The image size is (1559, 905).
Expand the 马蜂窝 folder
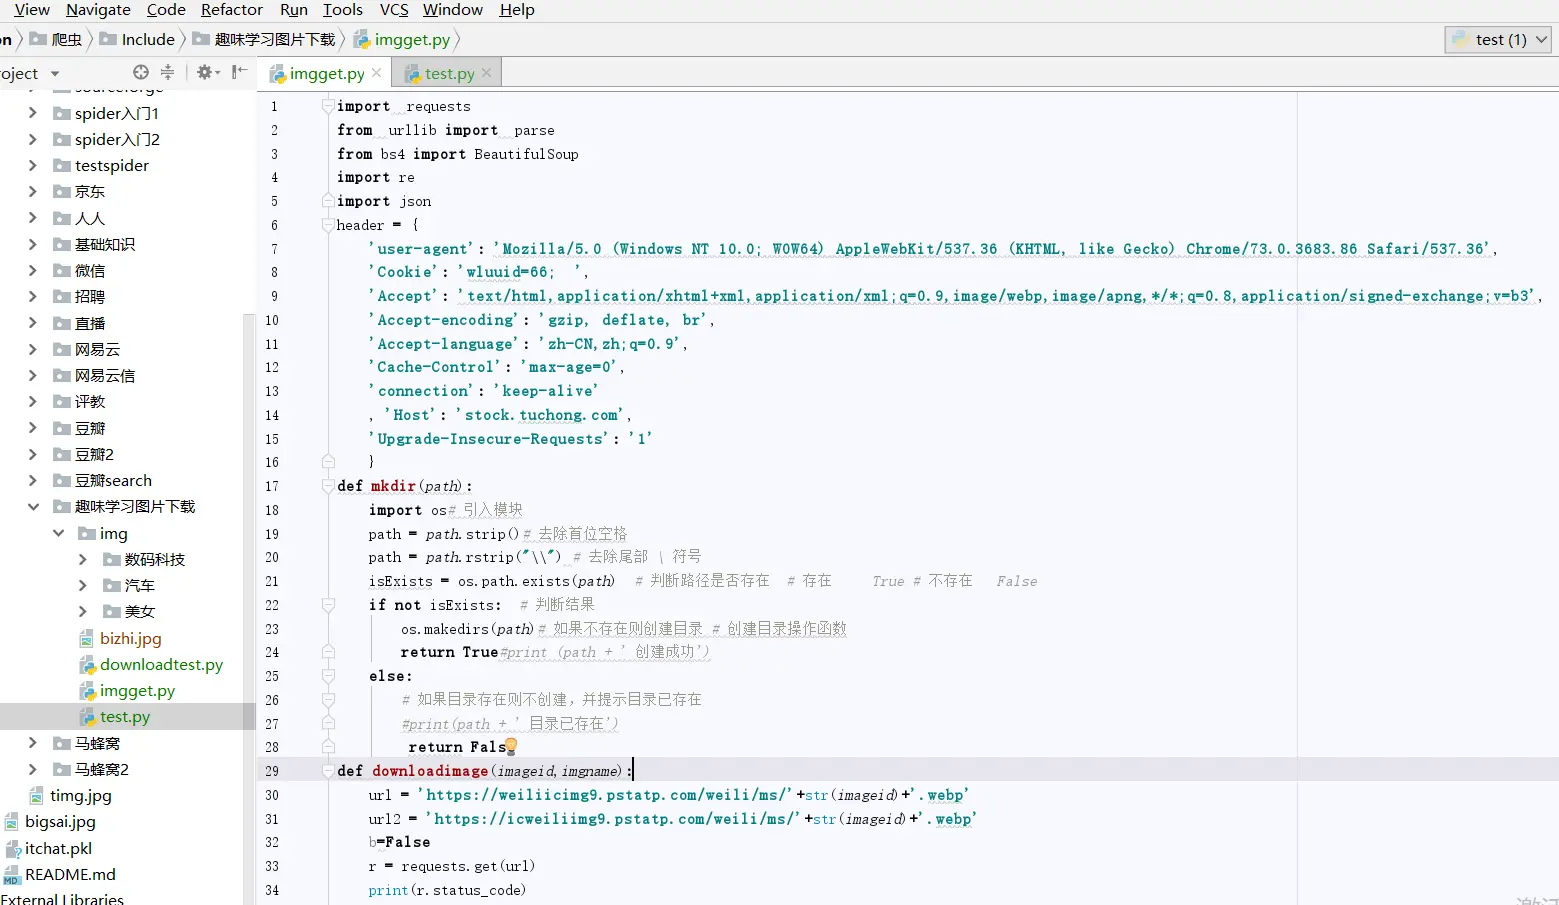pyautogui.click(x=33, y=743)
